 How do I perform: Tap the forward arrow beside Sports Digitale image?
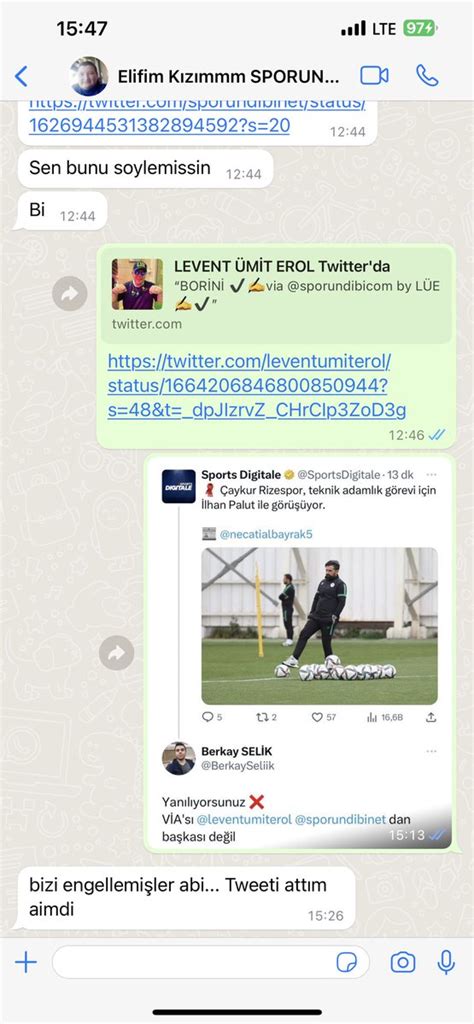coord(117,652)
